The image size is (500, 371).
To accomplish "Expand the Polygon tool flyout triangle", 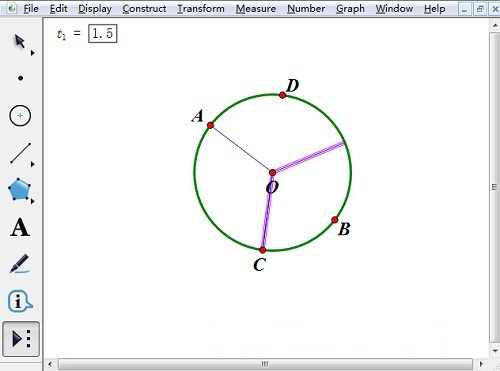I will point(32,201).
